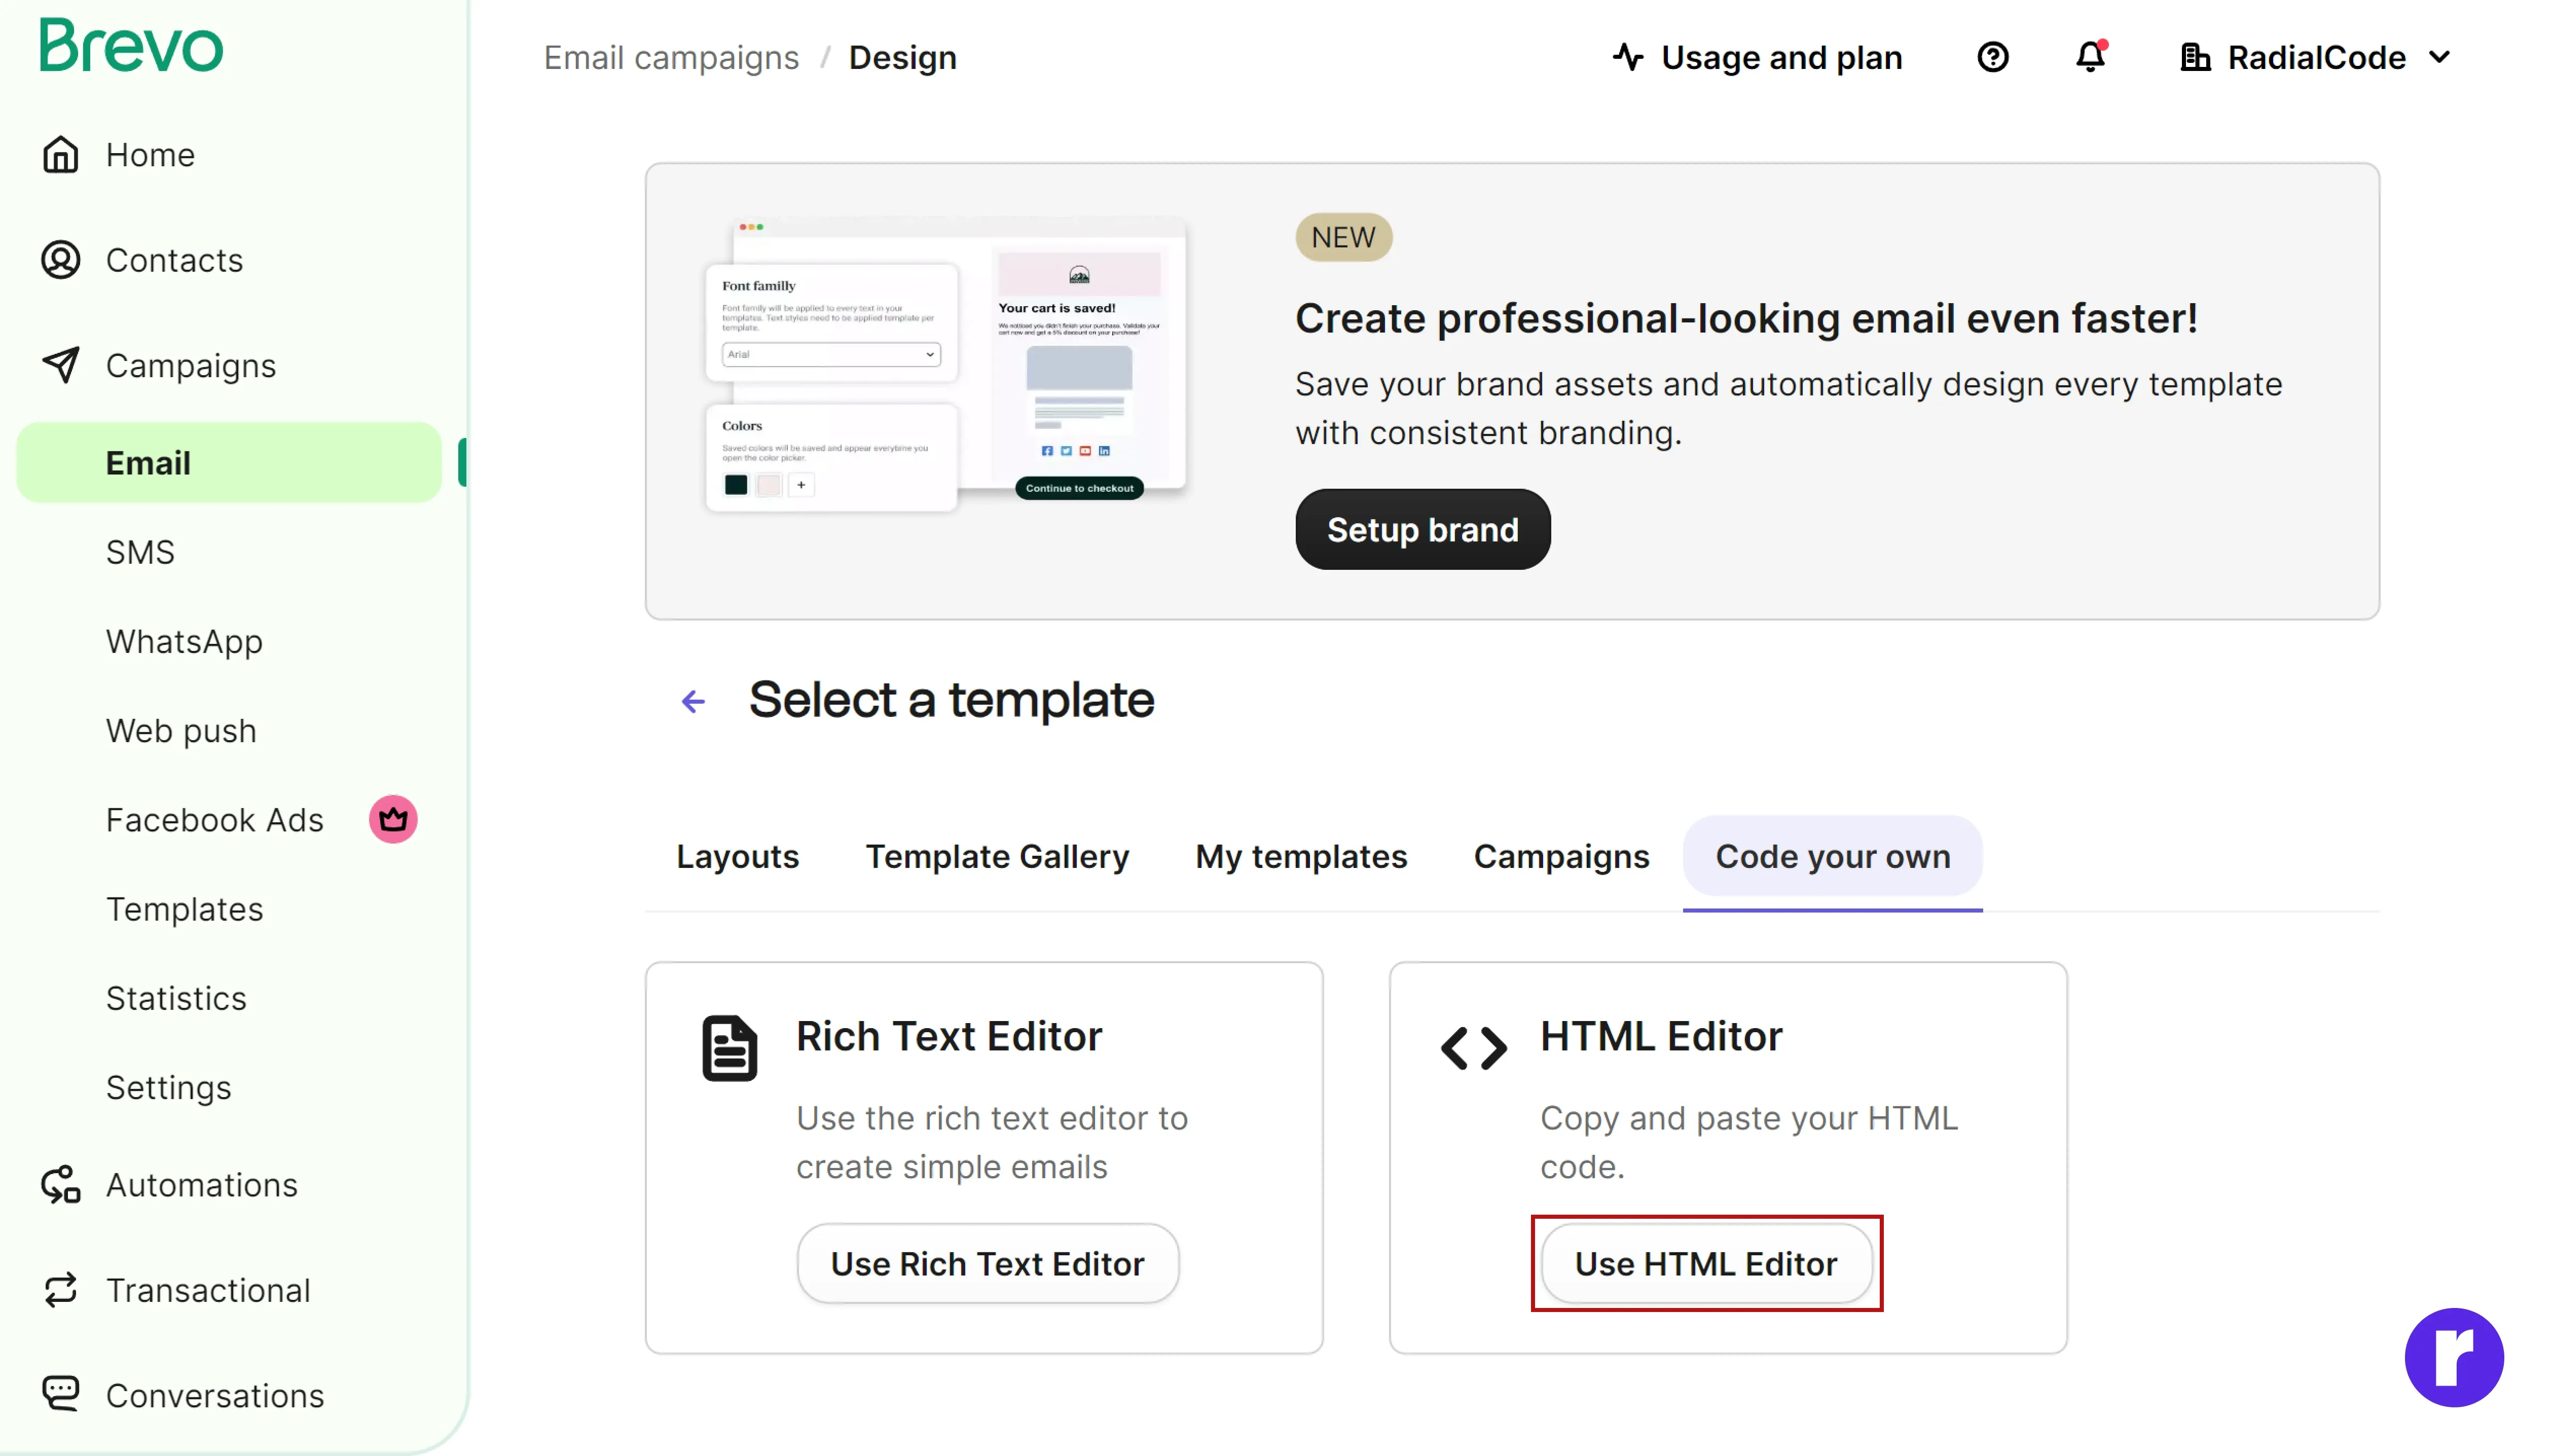The height and width of the screenshot is (1456, 2553).
Task: Click the HTML Editor code brackets icon
Action: 1473,1048
